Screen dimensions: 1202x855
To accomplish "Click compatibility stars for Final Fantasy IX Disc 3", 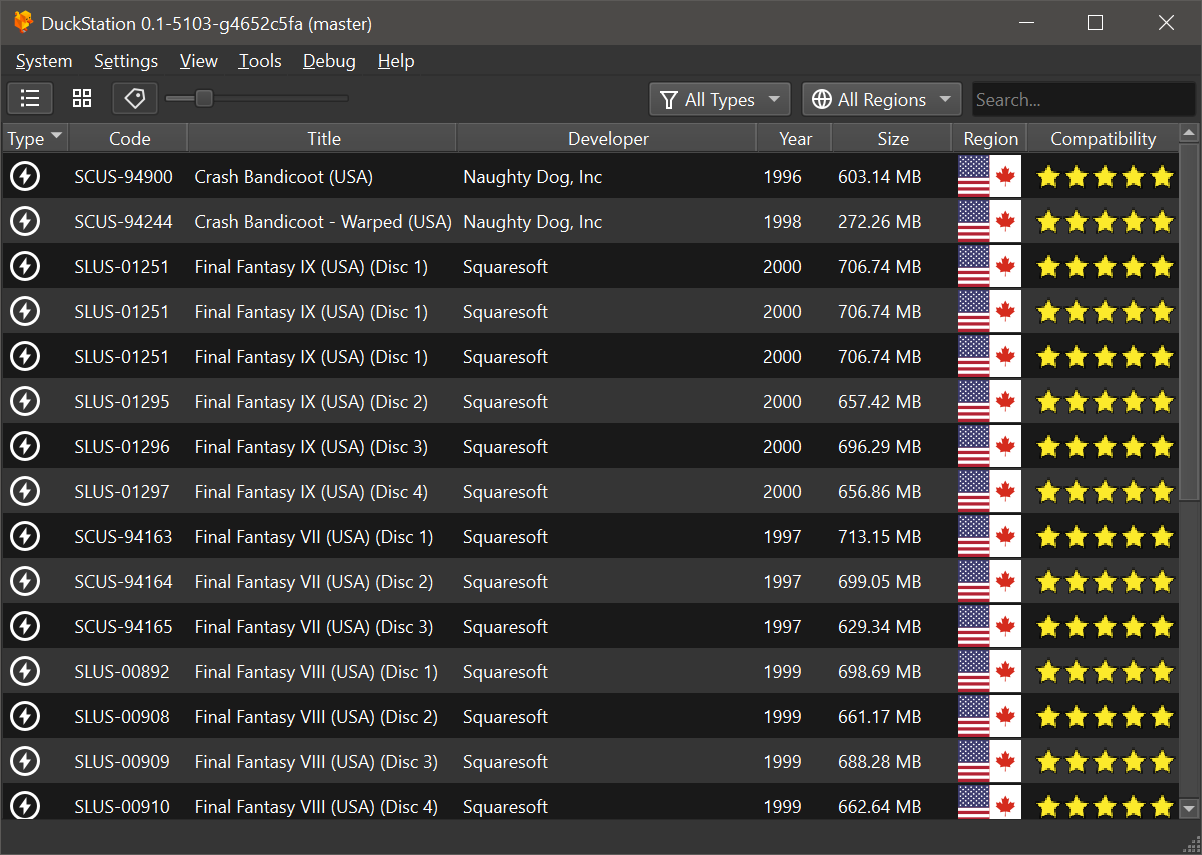I will click(1104, 447).
